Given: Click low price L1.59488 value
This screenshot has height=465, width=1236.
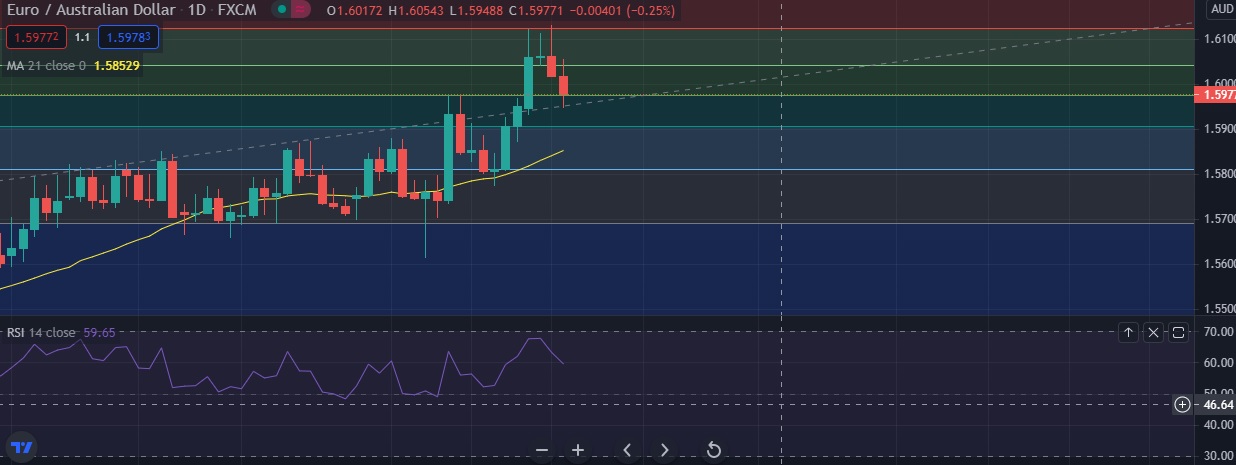Looking at the screenshot, I should click(476, 11).
